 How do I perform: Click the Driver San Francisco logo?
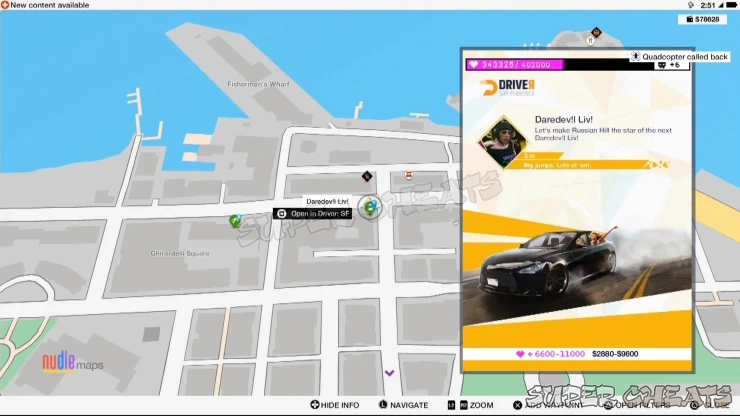[507, 87]
